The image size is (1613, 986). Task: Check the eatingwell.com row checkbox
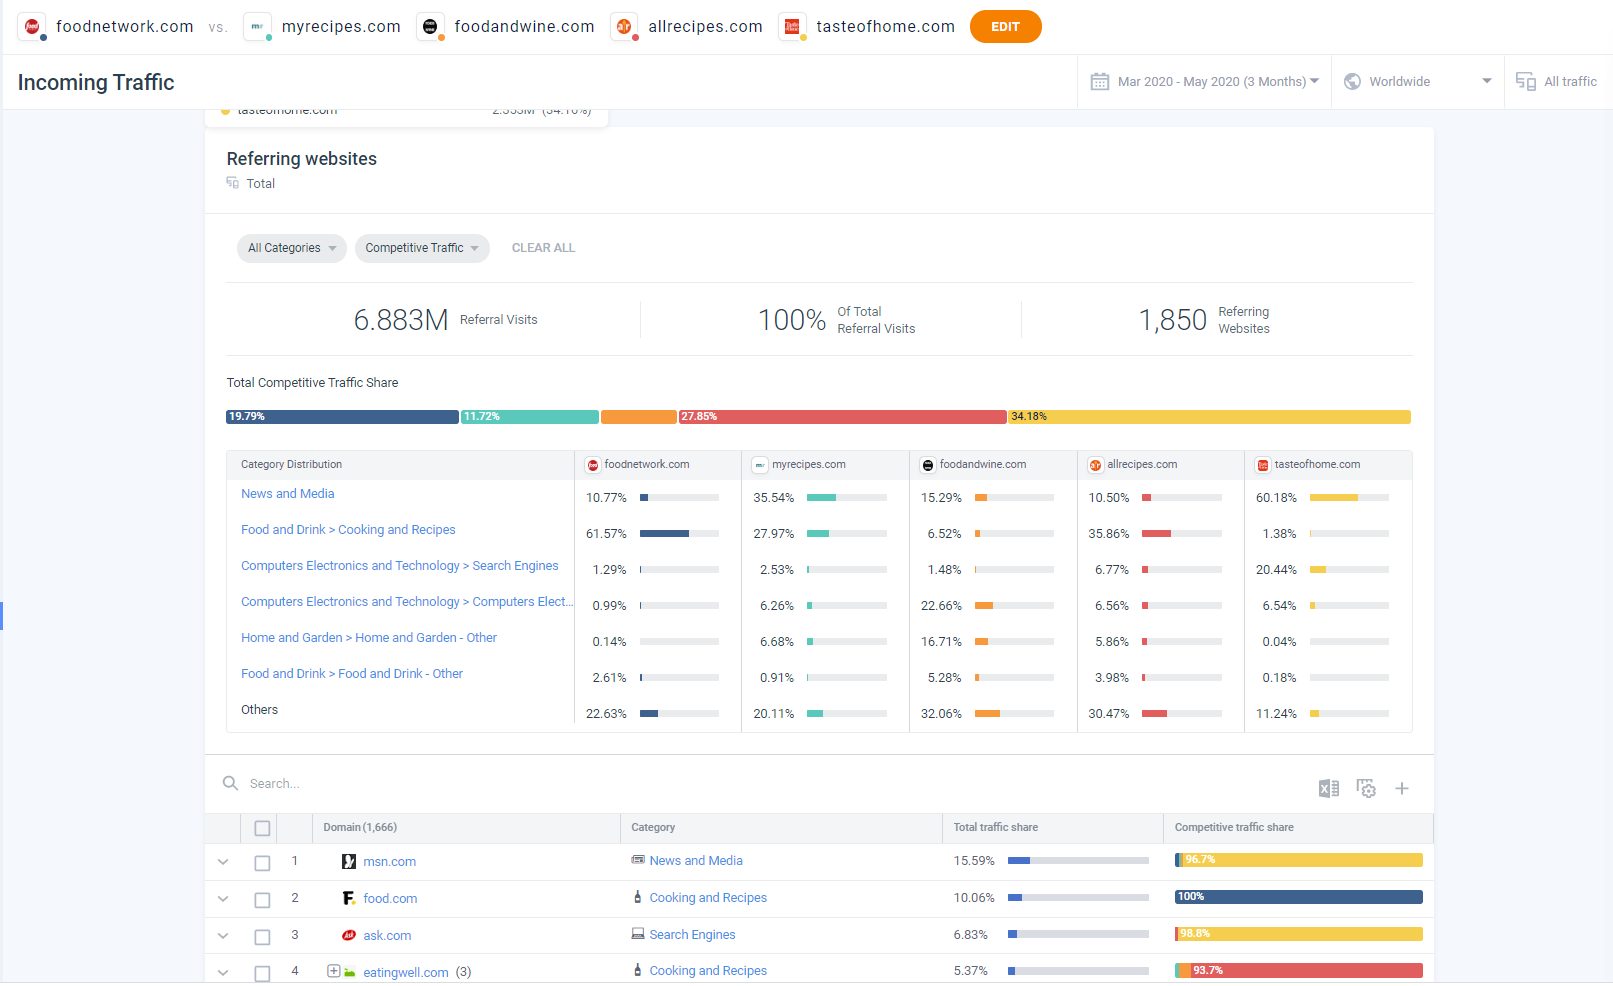click(x=262, y=973)
